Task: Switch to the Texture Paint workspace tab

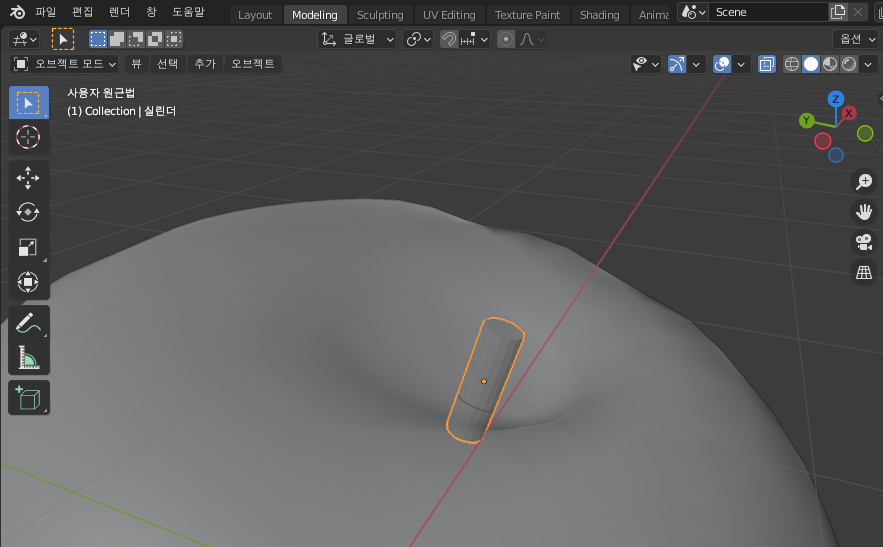Action: coord(527,15)
